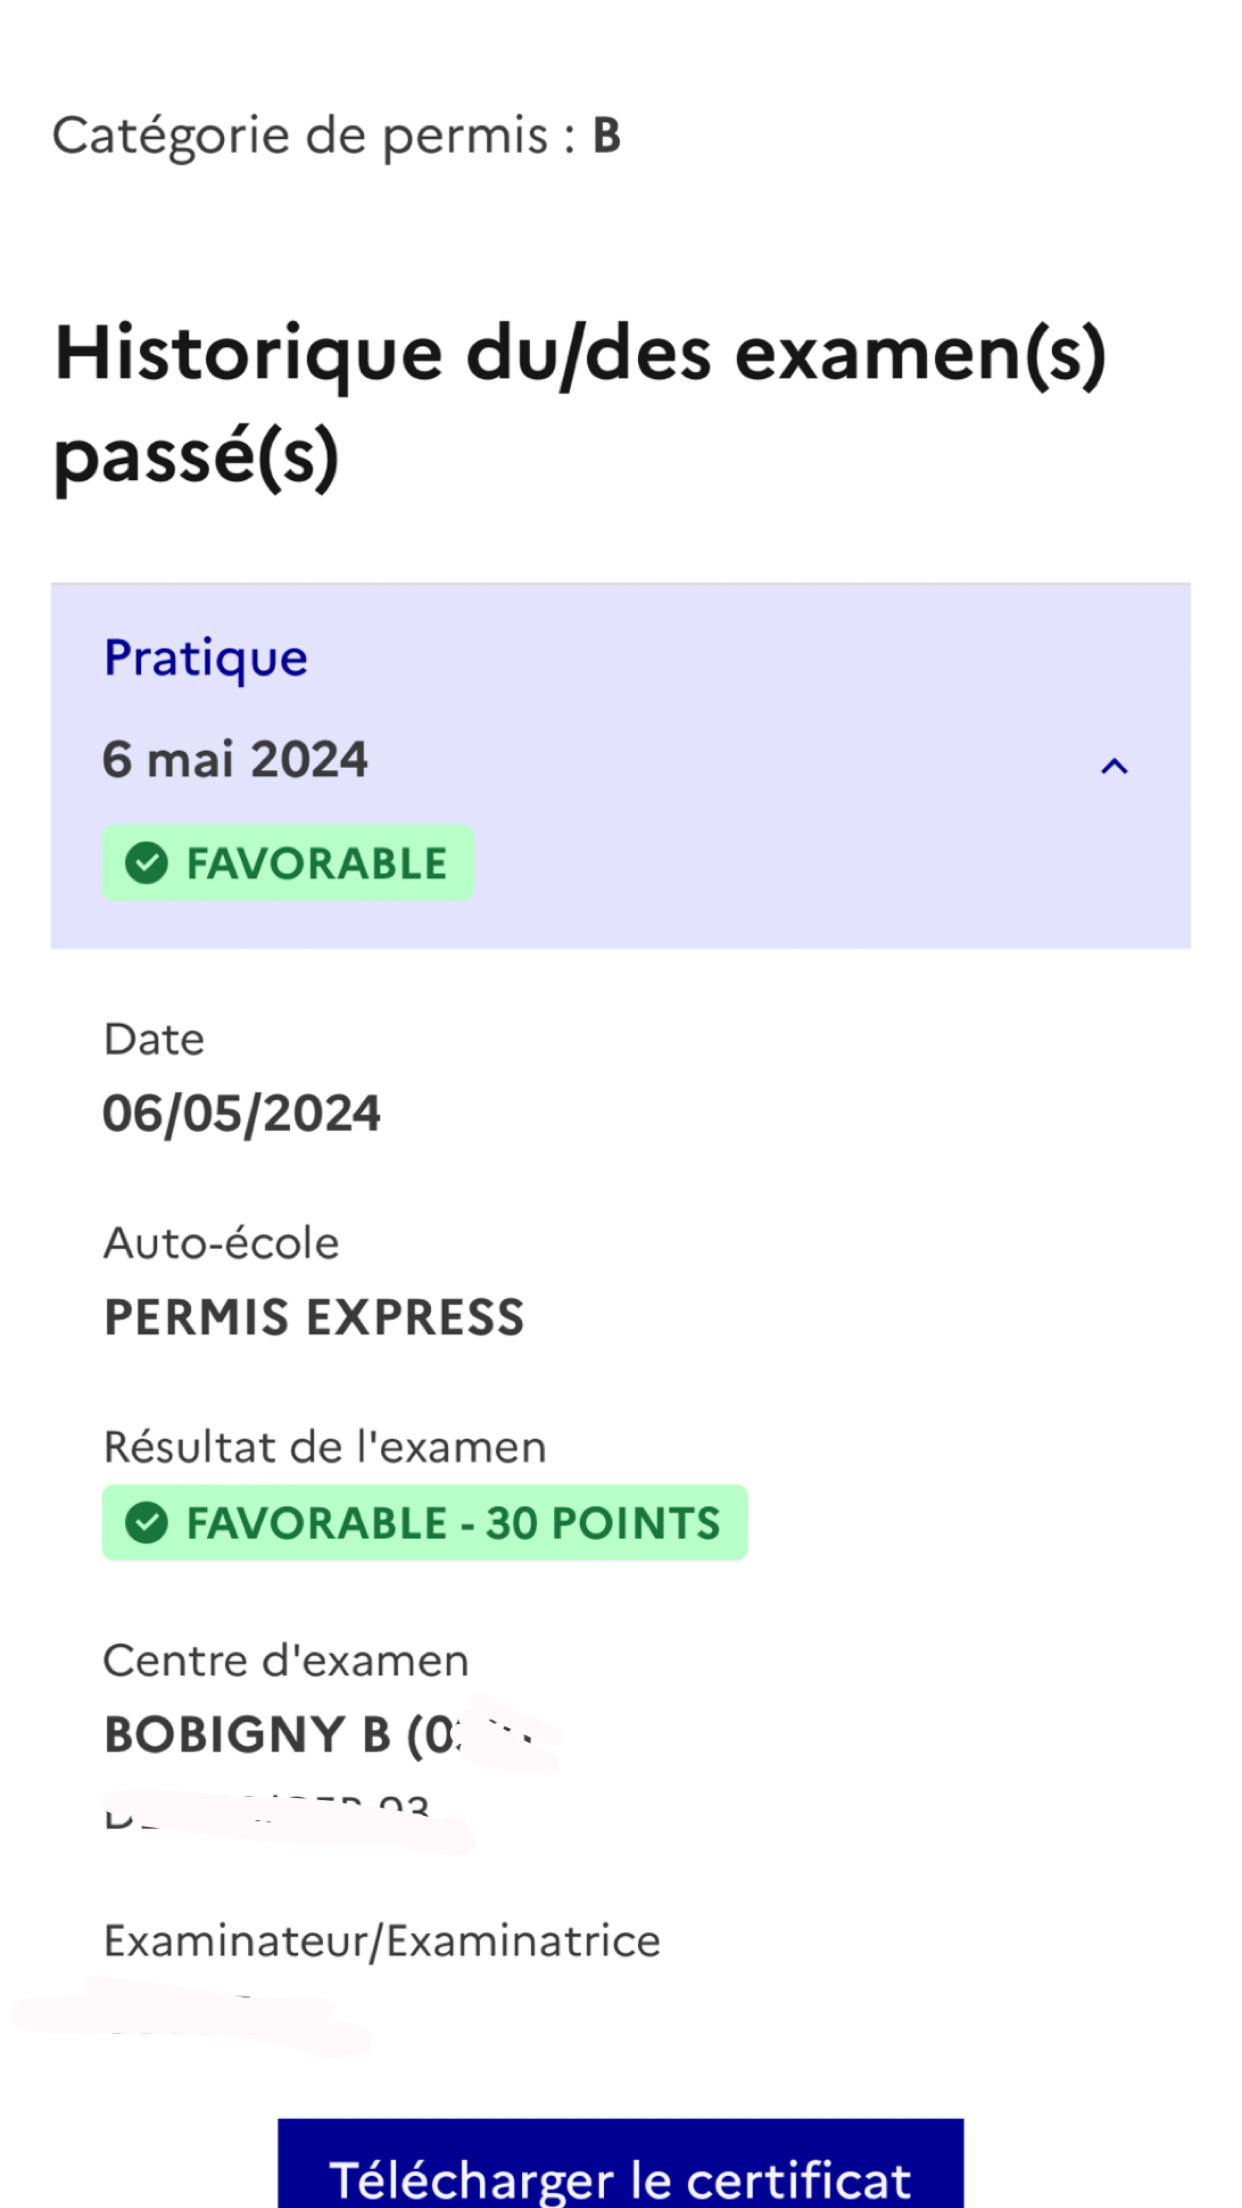Click the BOBIGNY B exam centre text
1242x2208 pixels.
pyautogui.click(x=280, y=1735)
